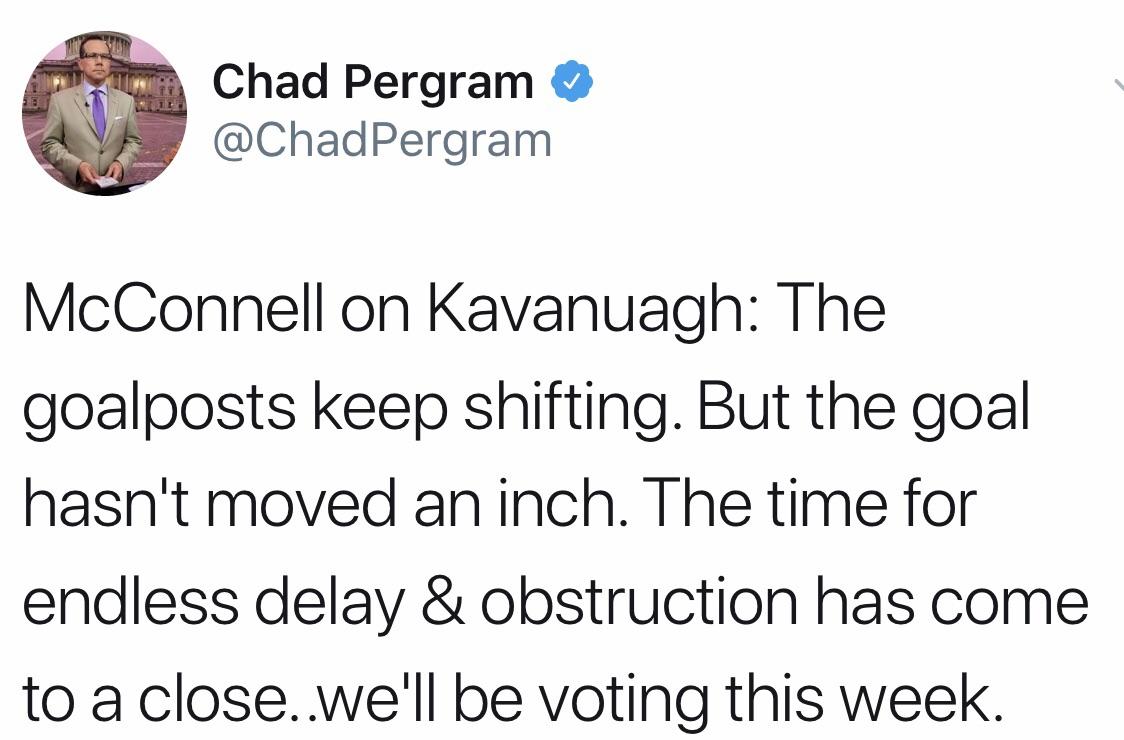
Task: Click the word hasn't in the tweet
Action: [106, 503]
